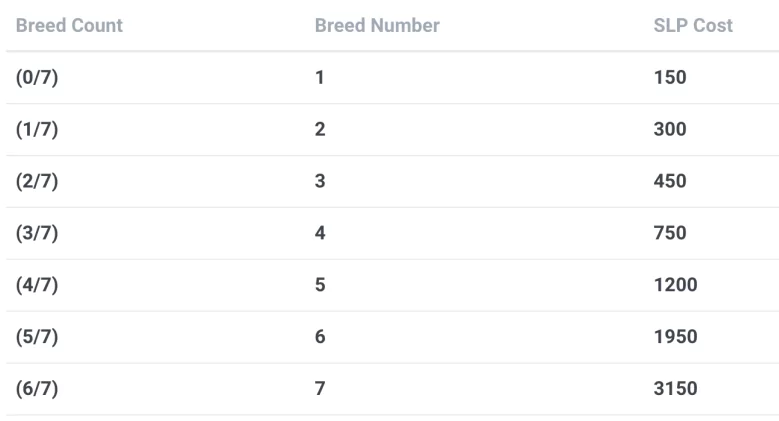
Task: Select the (0/7) breed count cell
Action: 38,77
